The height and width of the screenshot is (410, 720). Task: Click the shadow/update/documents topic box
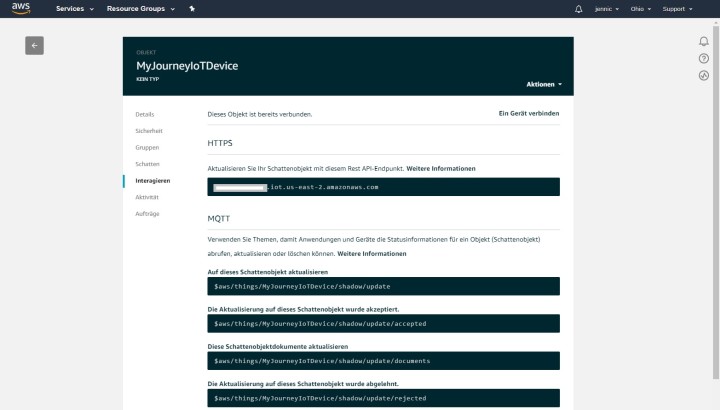(383, 361)
